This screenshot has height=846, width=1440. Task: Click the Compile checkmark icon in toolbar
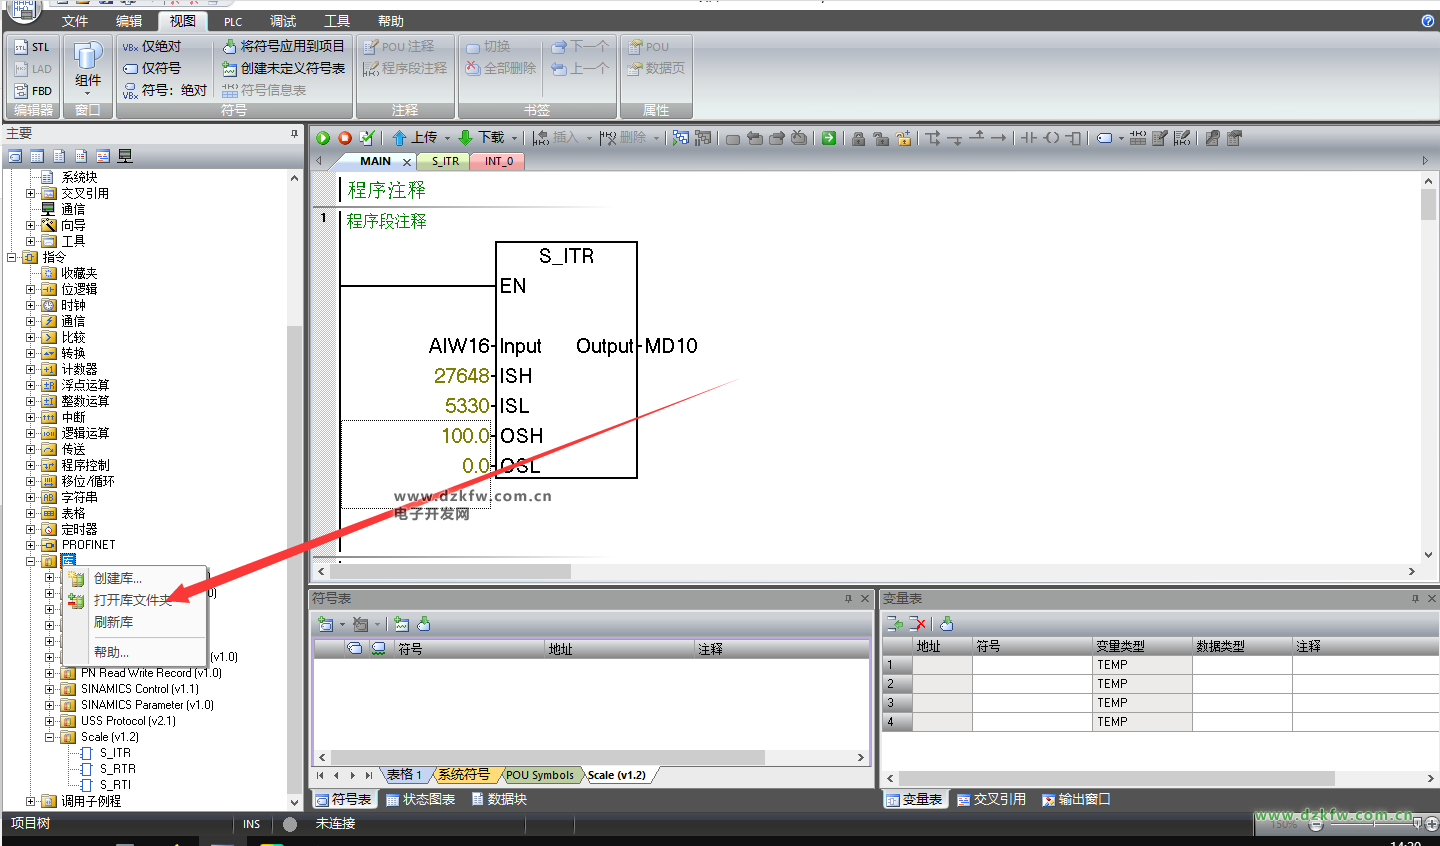tap(367, 138)
